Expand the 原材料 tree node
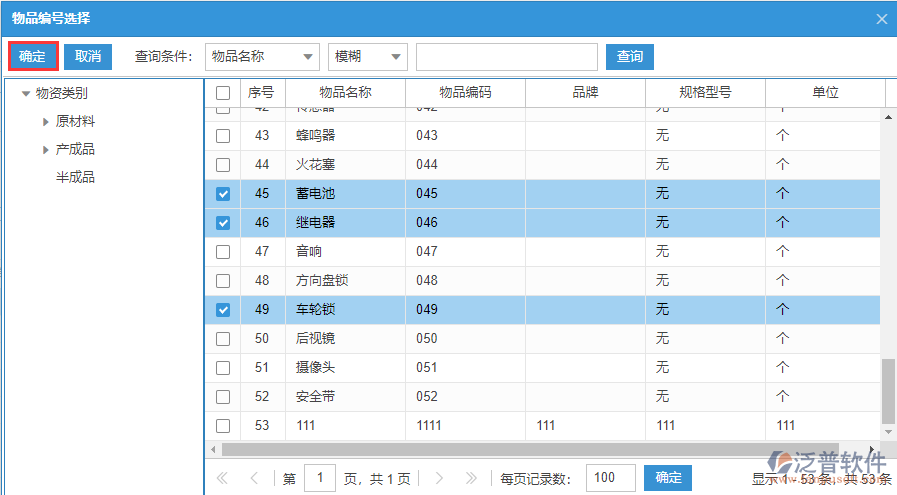 [46, 121]
